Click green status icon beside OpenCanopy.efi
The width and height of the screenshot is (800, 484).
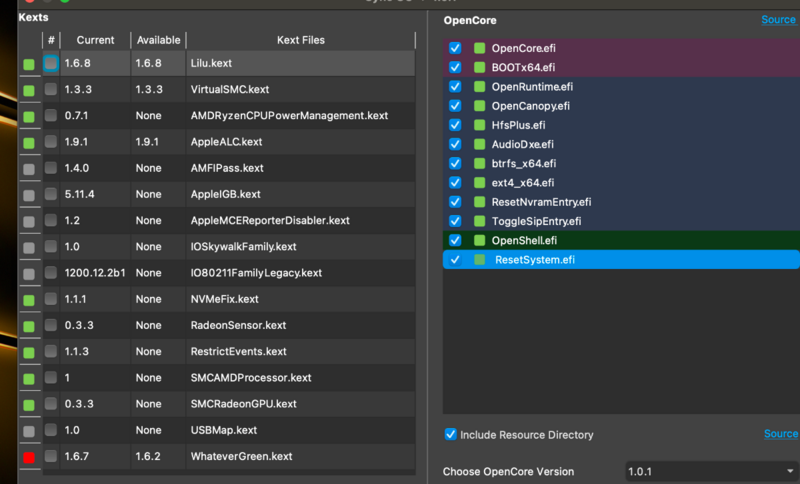click(480, 106)
